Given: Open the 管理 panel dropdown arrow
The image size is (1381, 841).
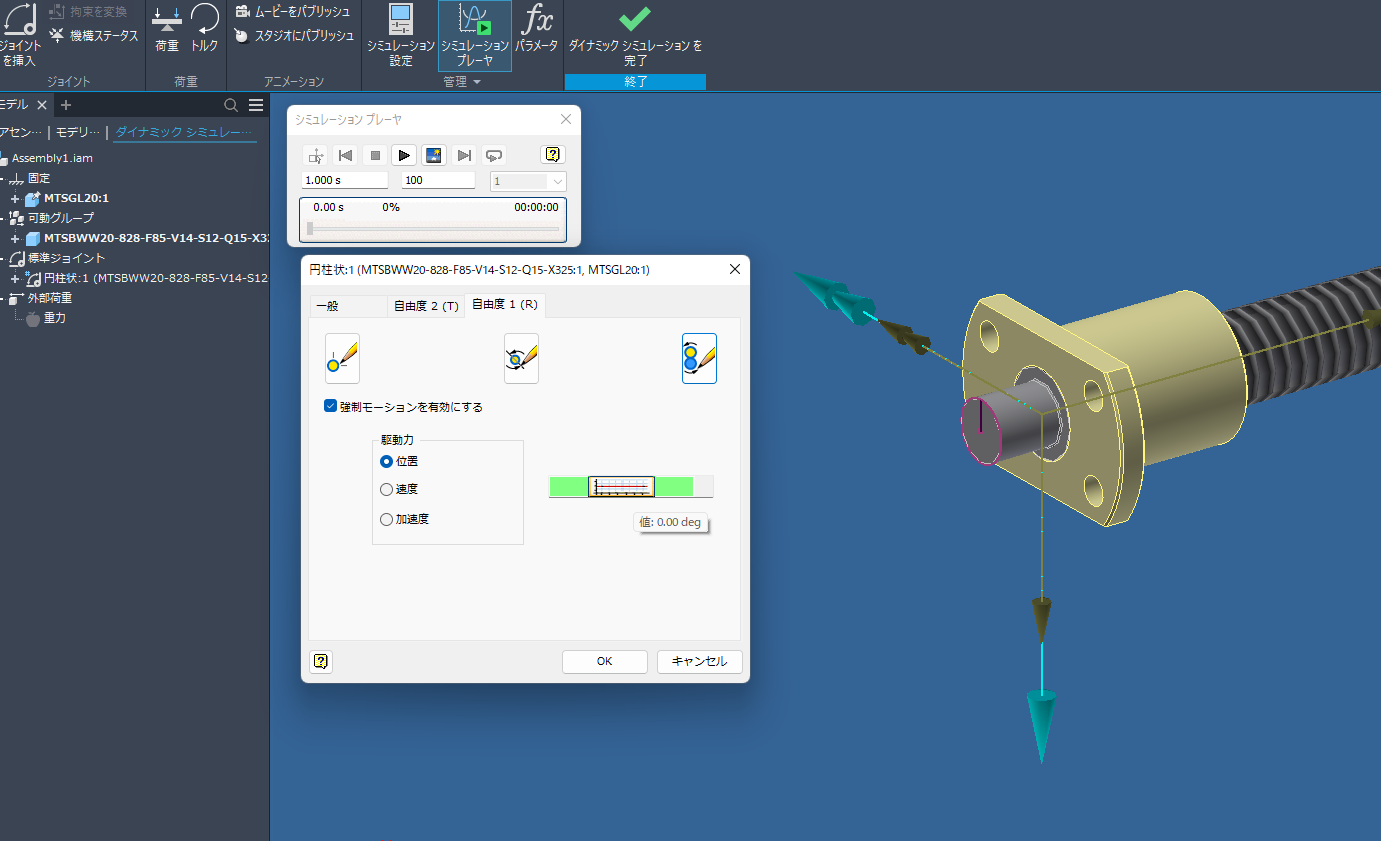Looking at the screenshot, I should (477, 82).
